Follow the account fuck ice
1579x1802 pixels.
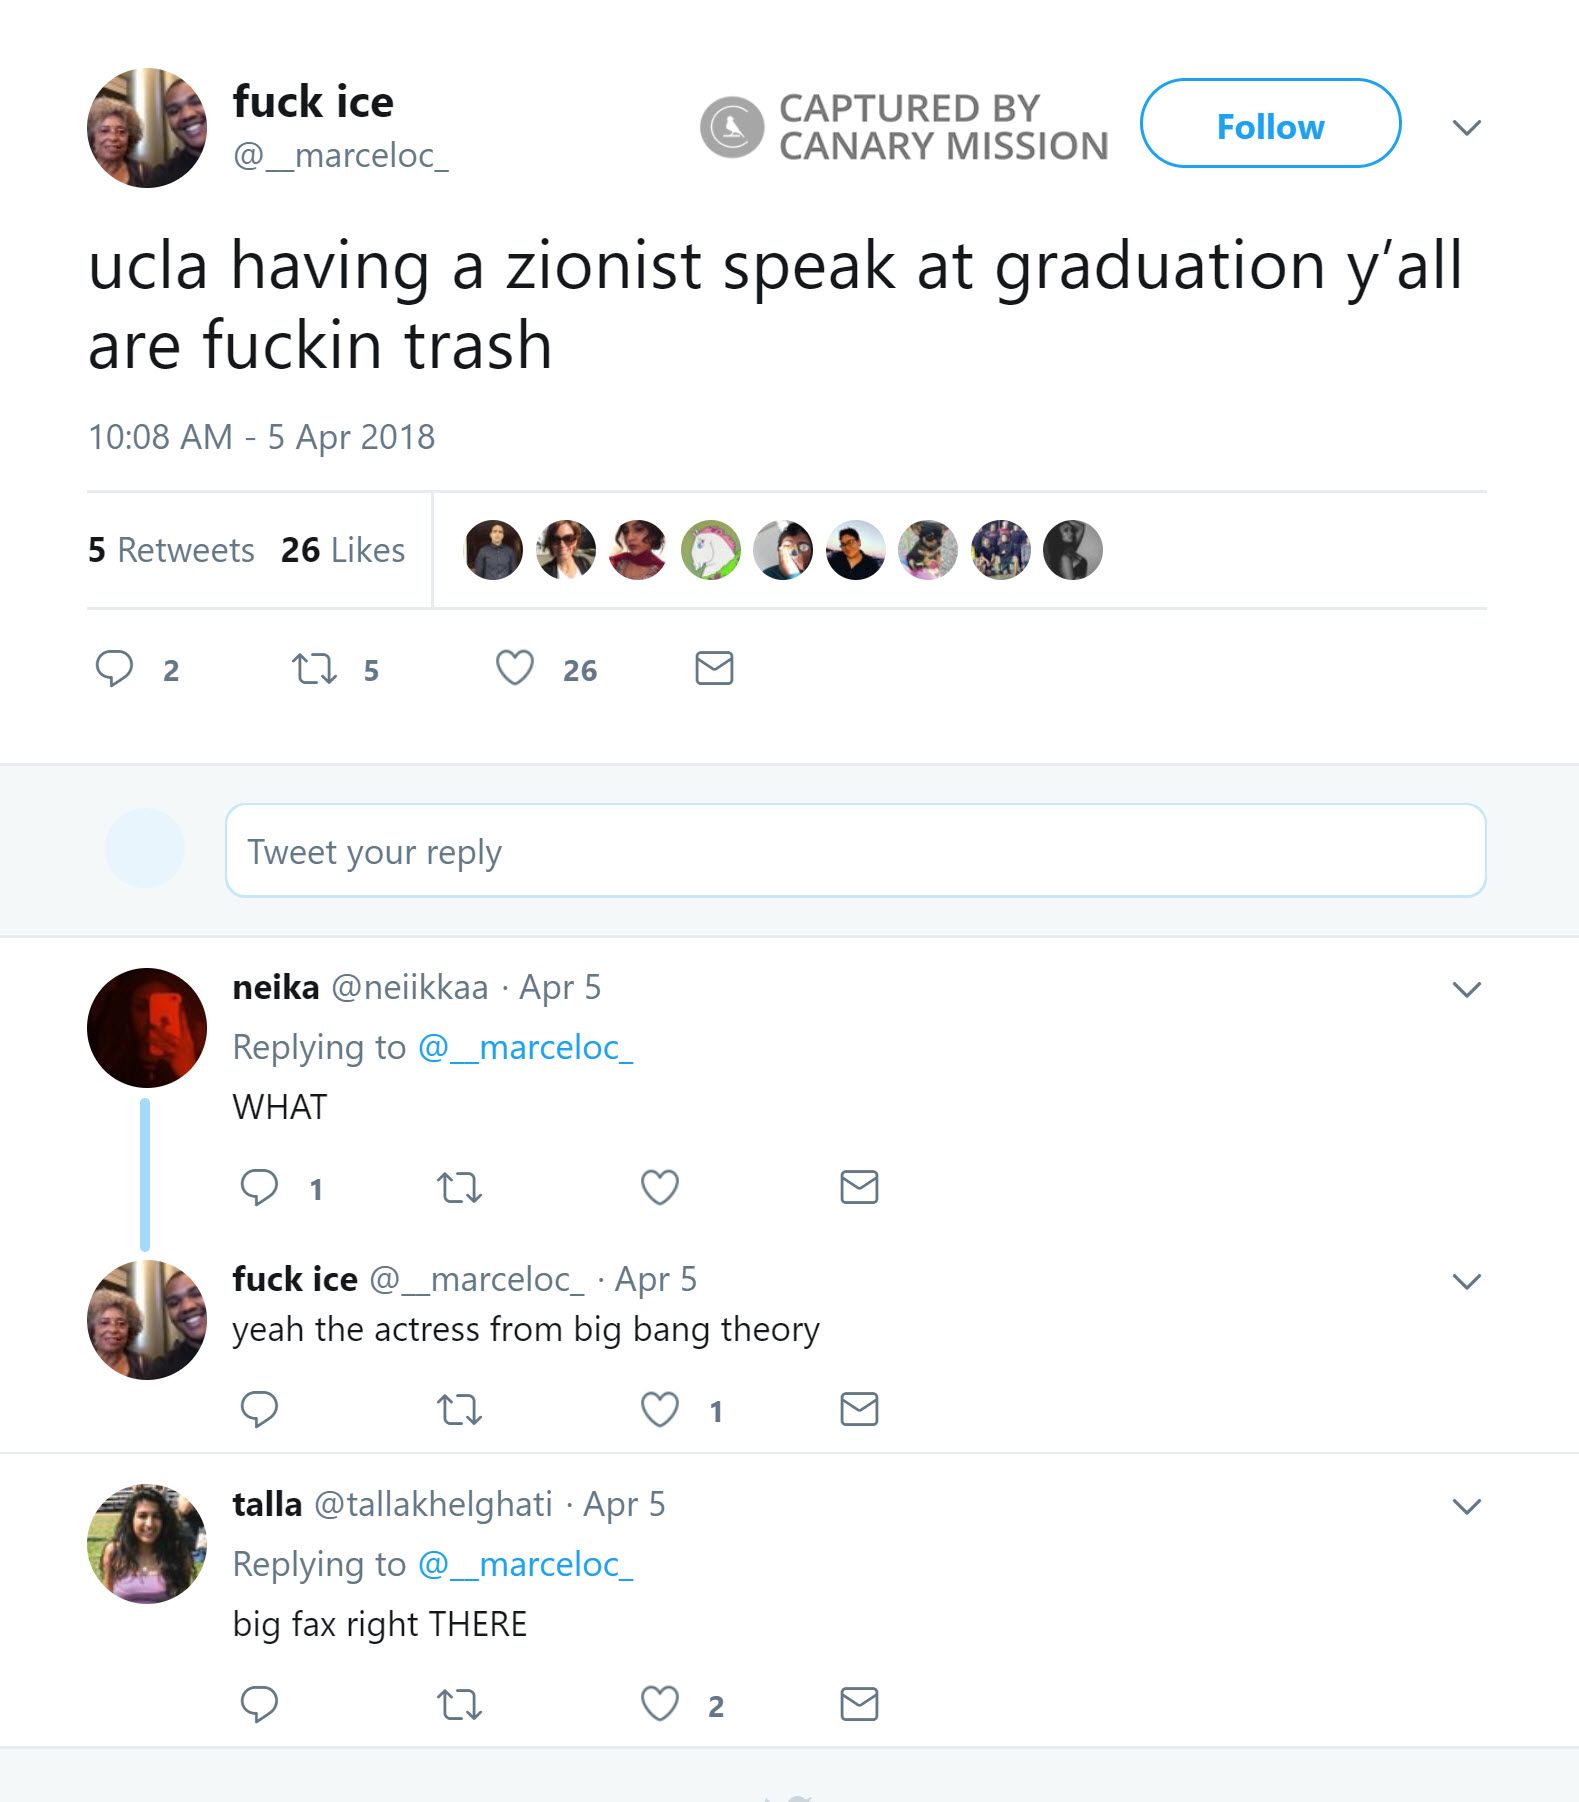[x=1270, y=126]
